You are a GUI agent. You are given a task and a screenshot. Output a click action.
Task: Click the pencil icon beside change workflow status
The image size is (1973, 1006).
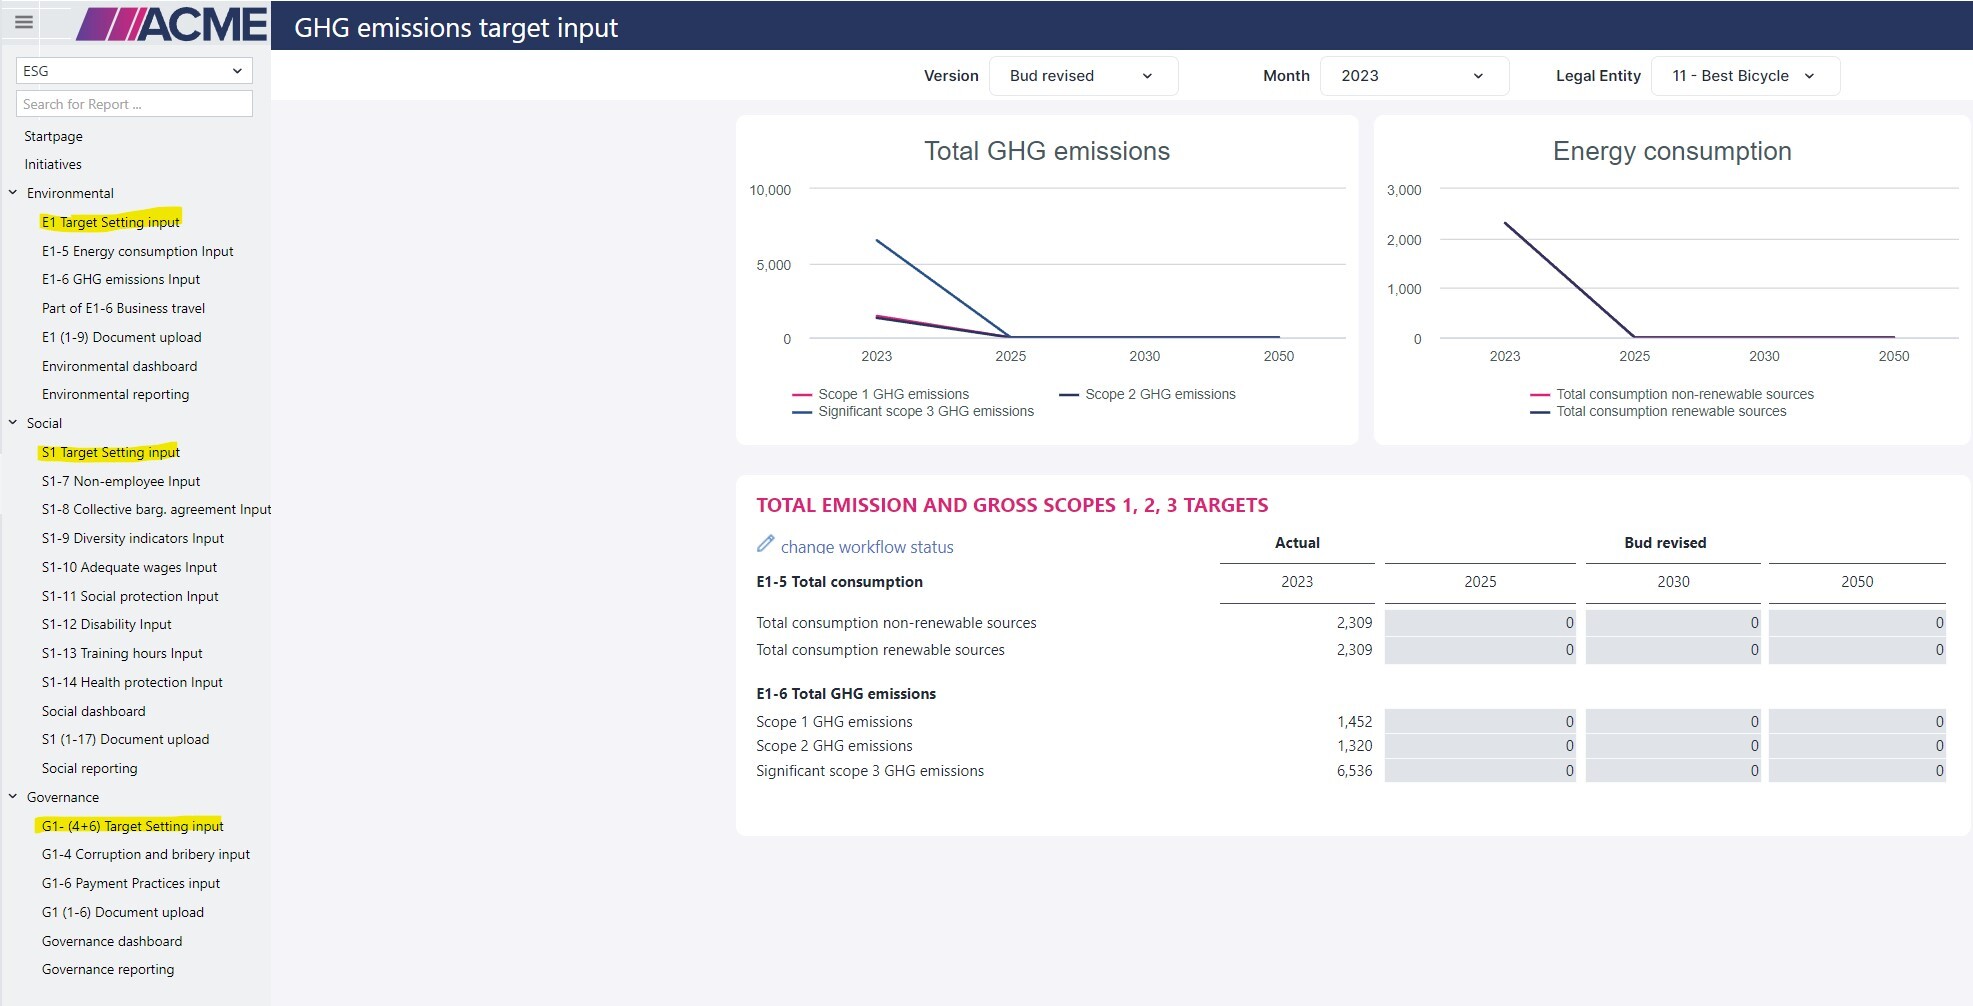[x=765, y=544]
